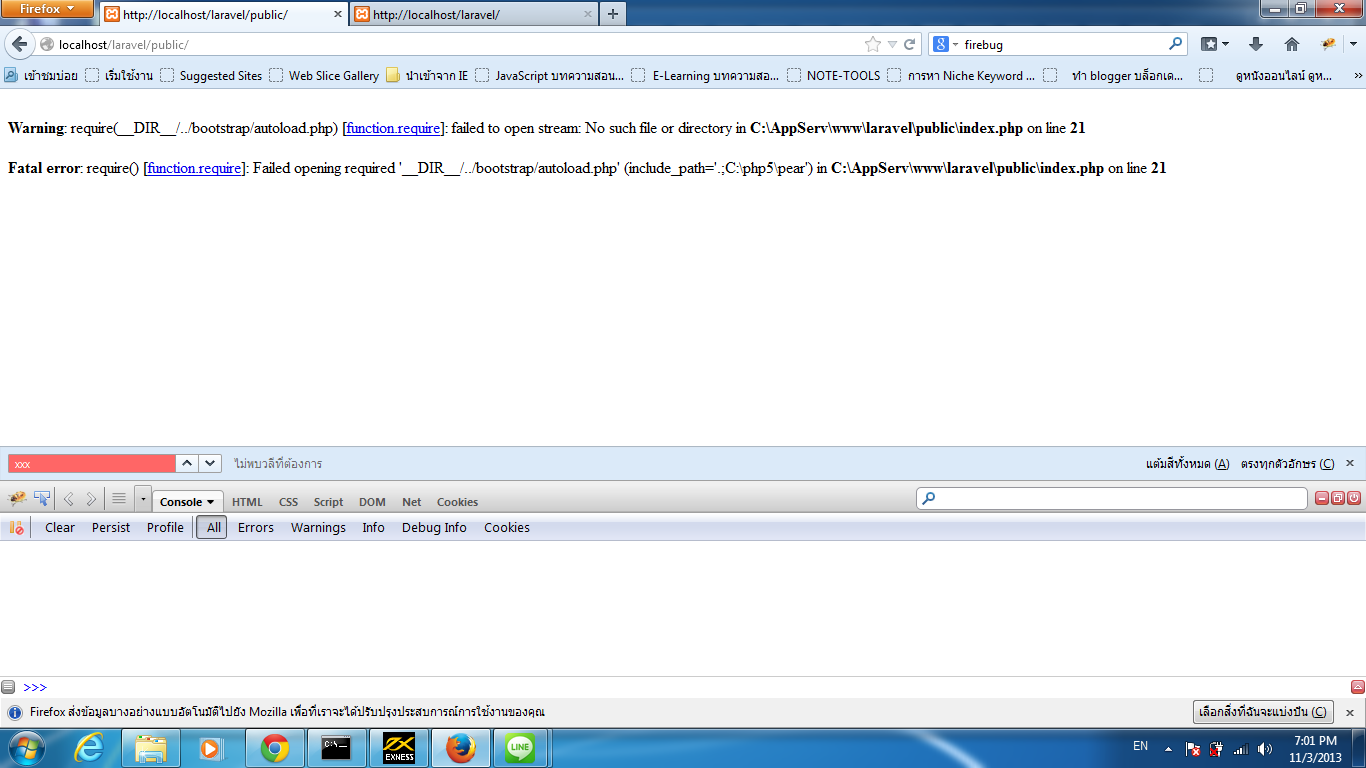Filter console by Warnings
This screenshot has height=768, width=1366.
318,528
